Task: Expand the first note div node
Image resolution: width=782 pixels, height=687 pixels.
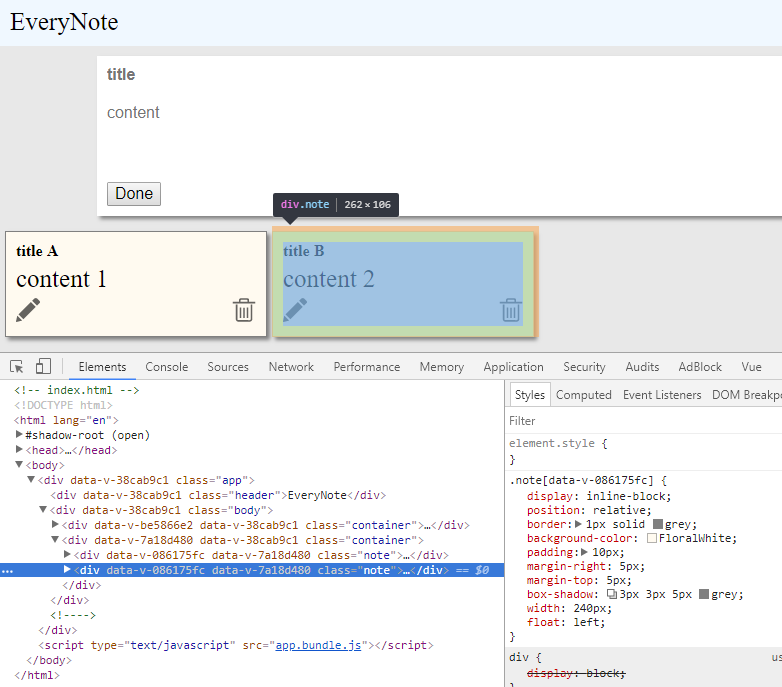Action: click(67, 554)
